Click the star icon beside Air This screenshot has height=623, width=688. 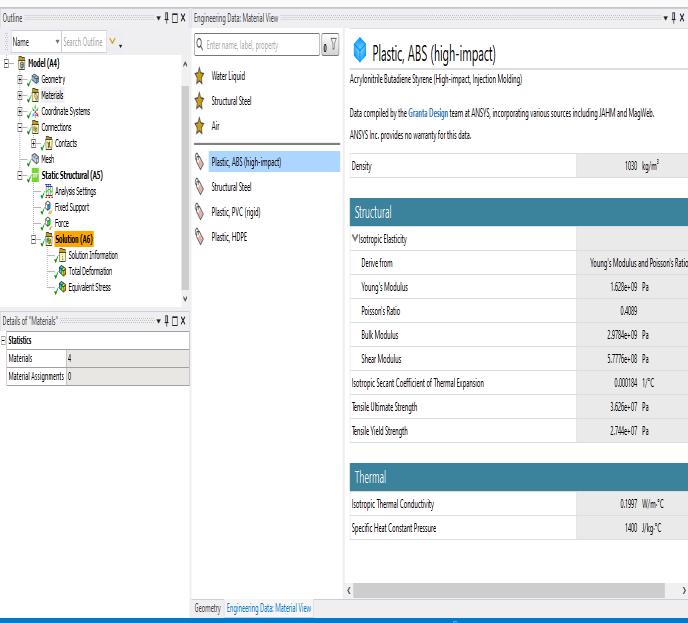[x=200, y=125]
